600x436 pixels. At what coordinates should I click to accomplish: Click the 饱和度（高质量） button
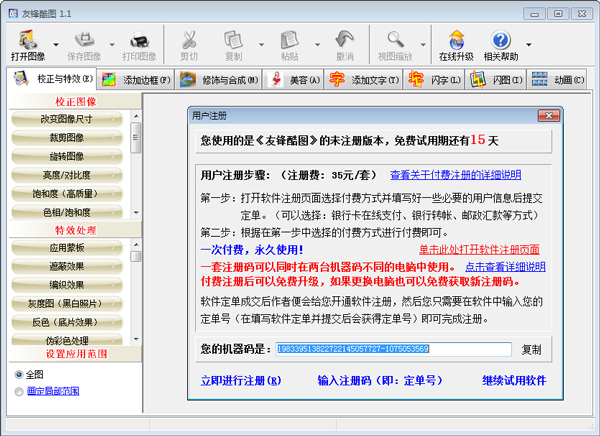click(x=67, y=194)
